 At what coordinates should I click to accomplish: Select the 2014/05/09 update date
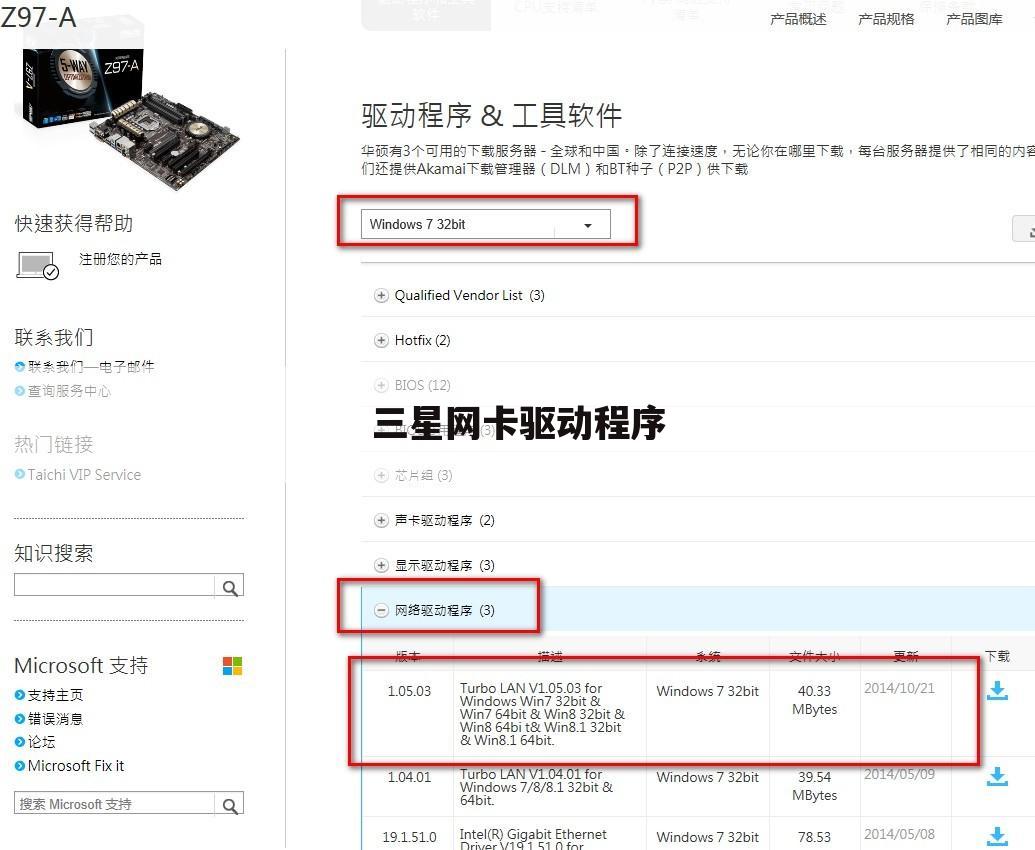click(900, 774)
